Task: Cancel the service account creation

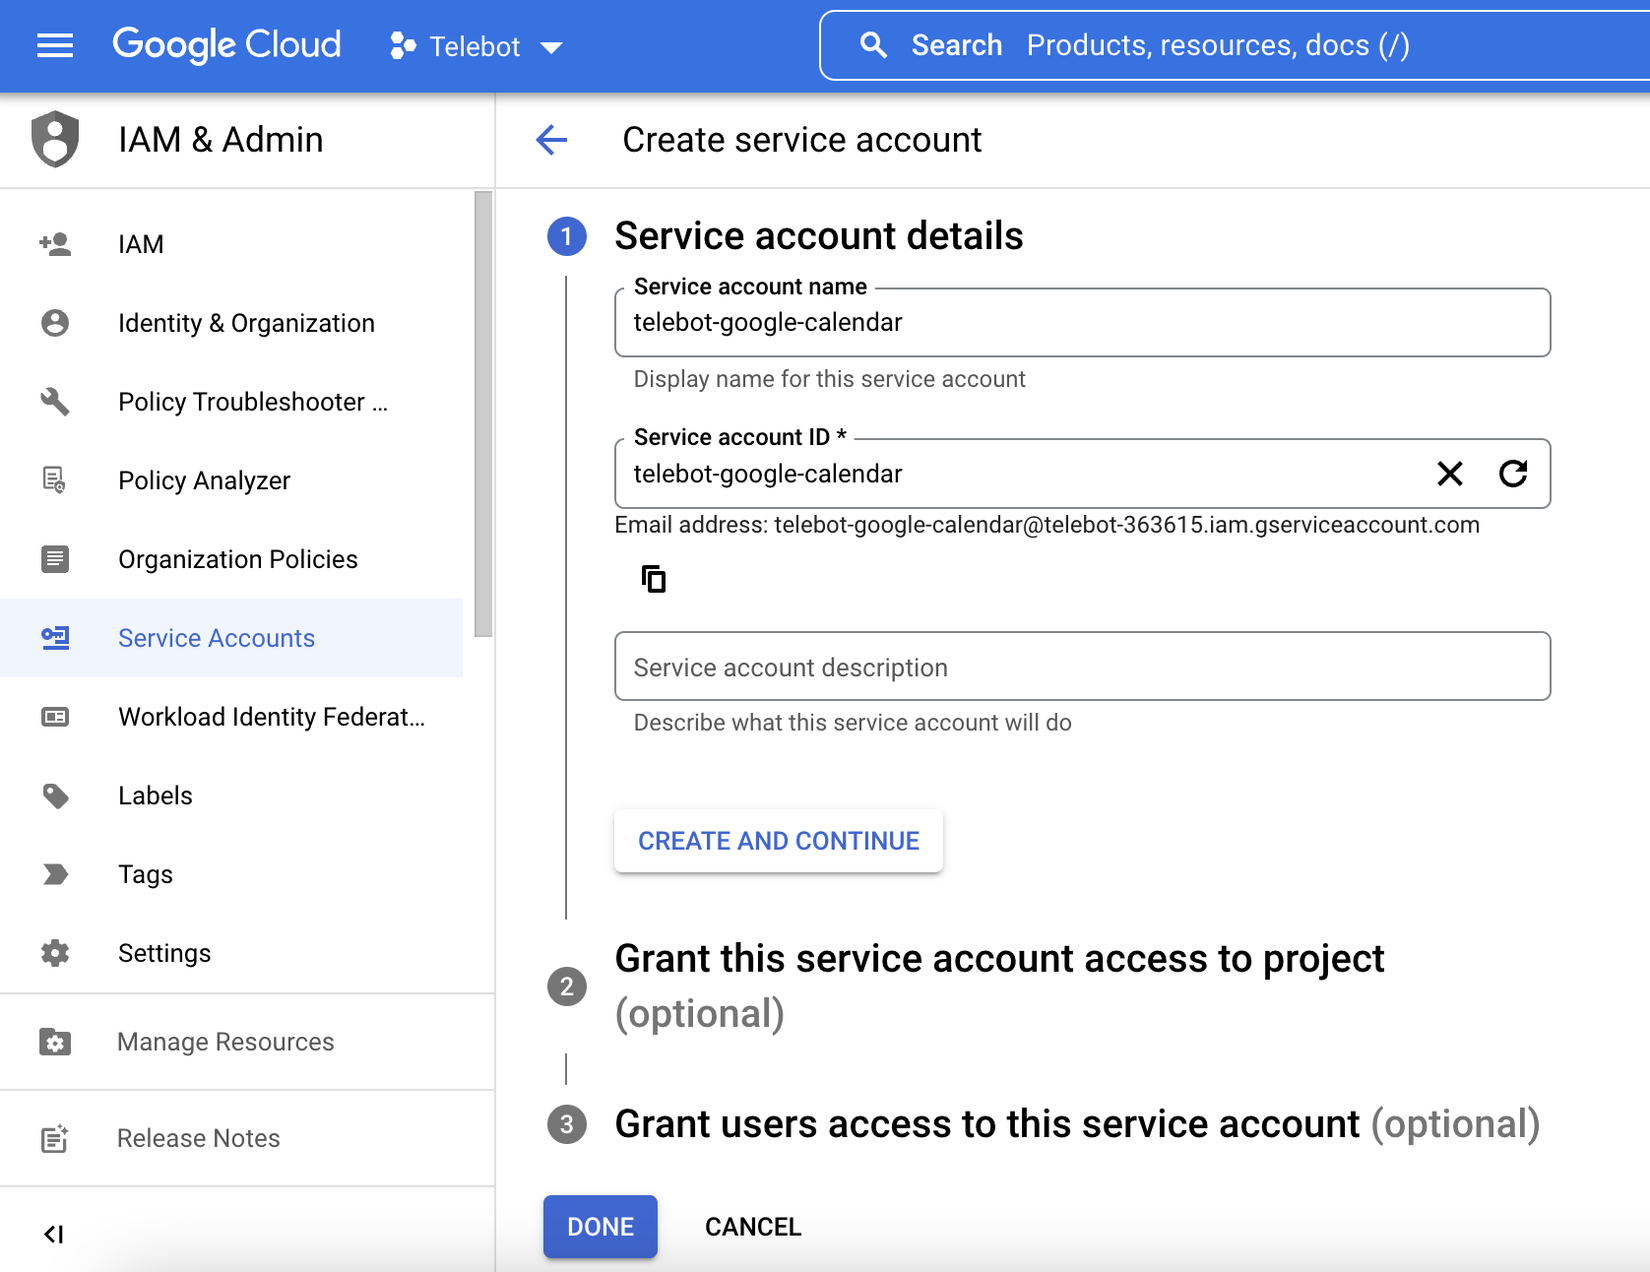Action: (x=753, y=1227)
